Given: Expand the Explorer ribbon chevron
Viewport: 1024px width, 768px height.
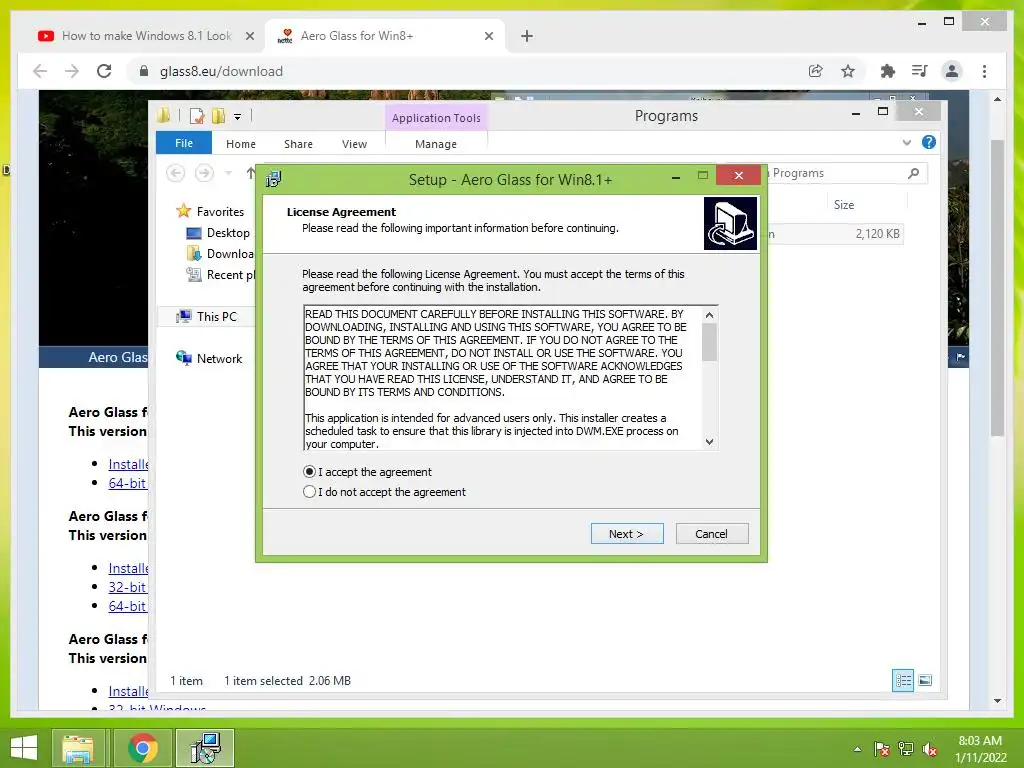Looking at the screenshot, I should click(906, 142).
